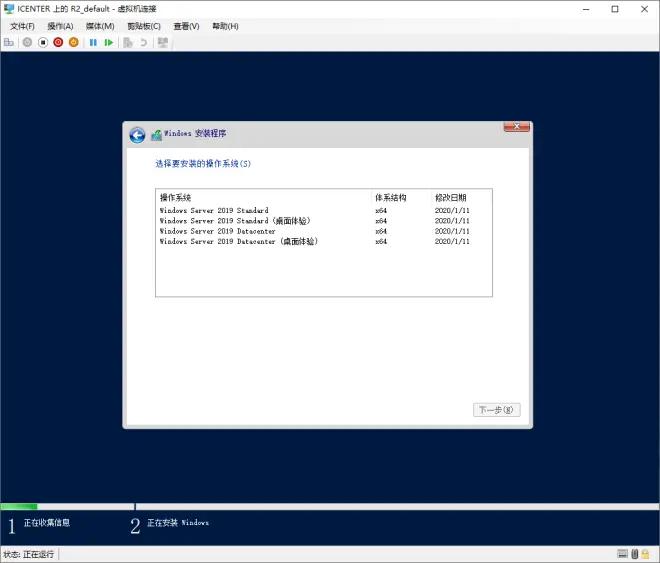Screen dimensions: 660x563
Task: Click the mouse icon in the status bar
Action: tap(635, 554)
